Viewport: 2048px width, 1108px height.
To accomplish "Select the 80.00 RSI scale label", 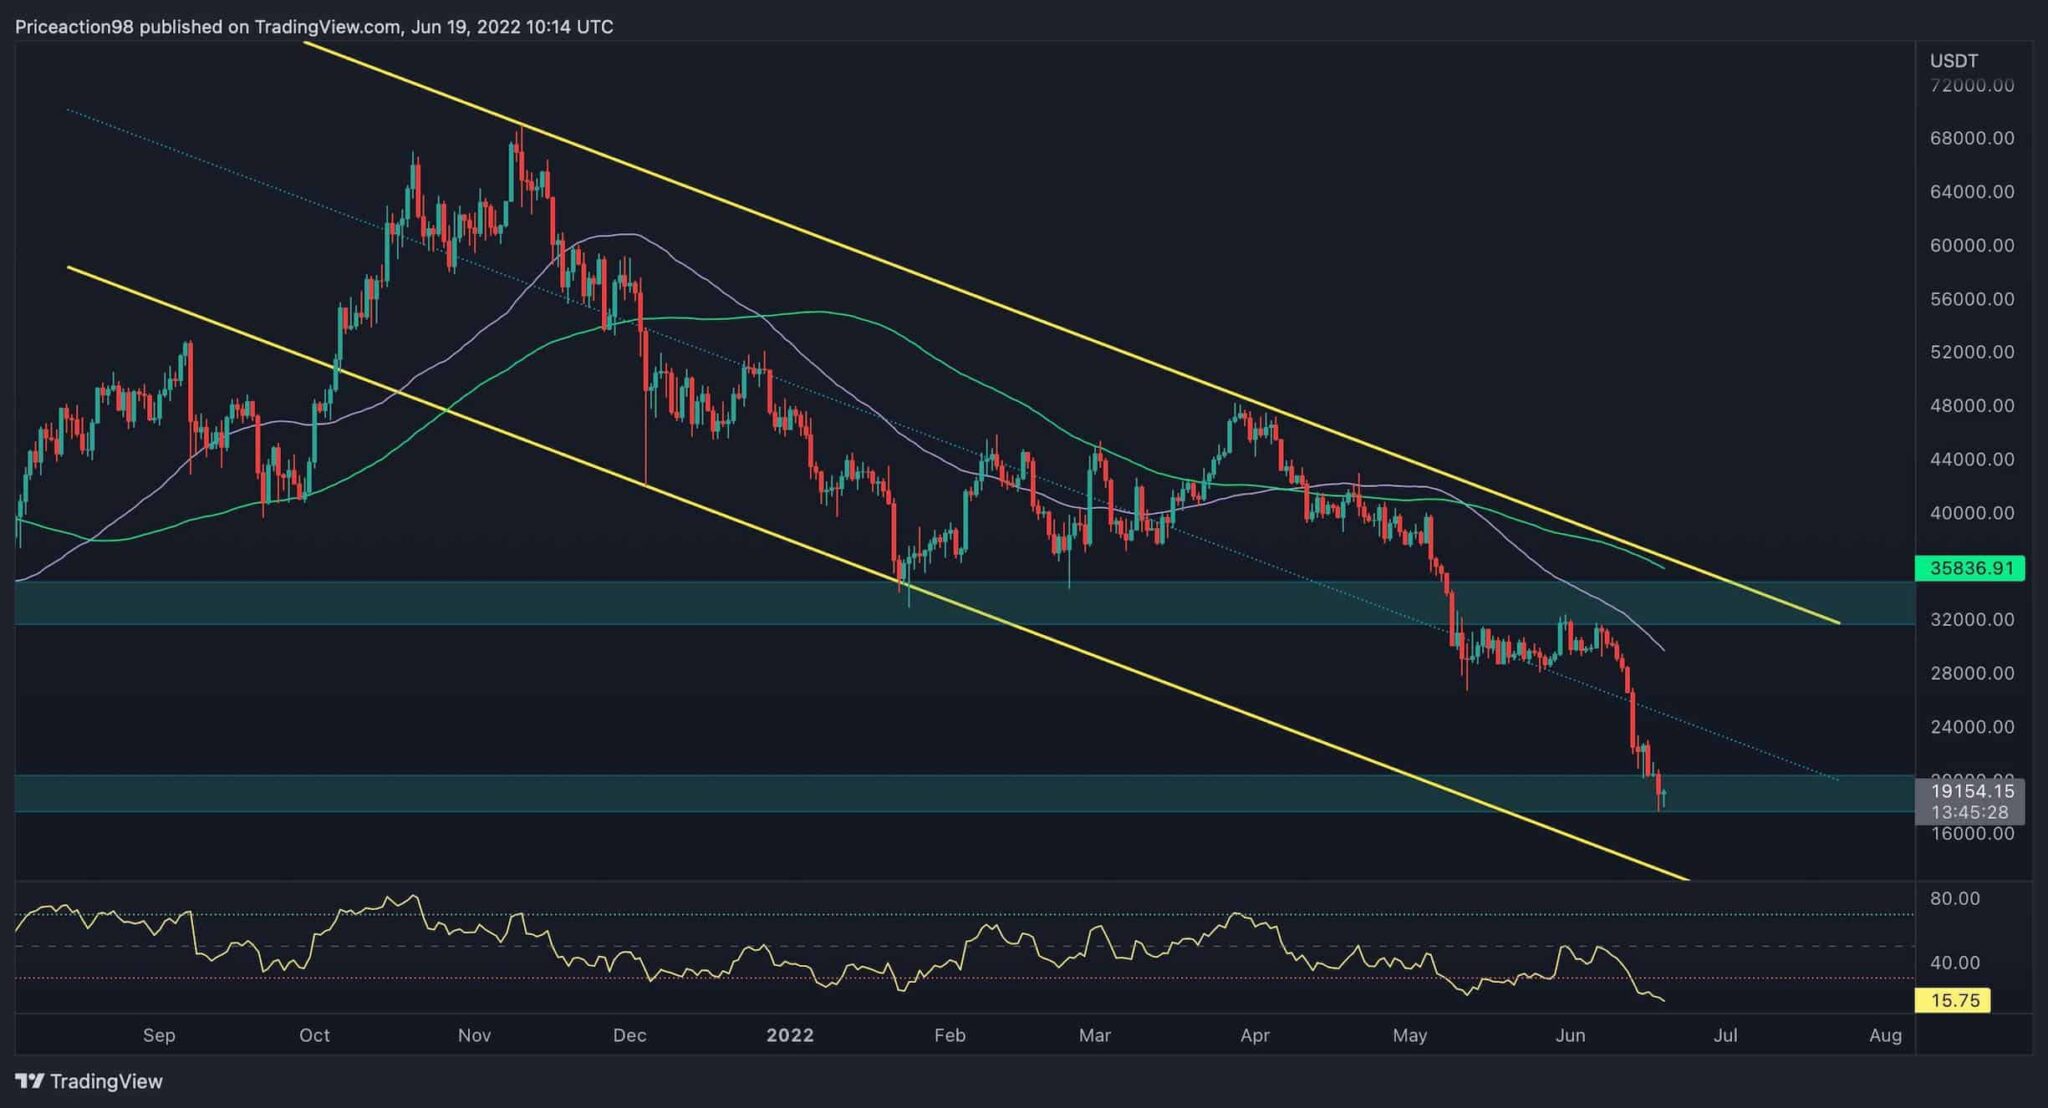I will tap(1954, 898).
